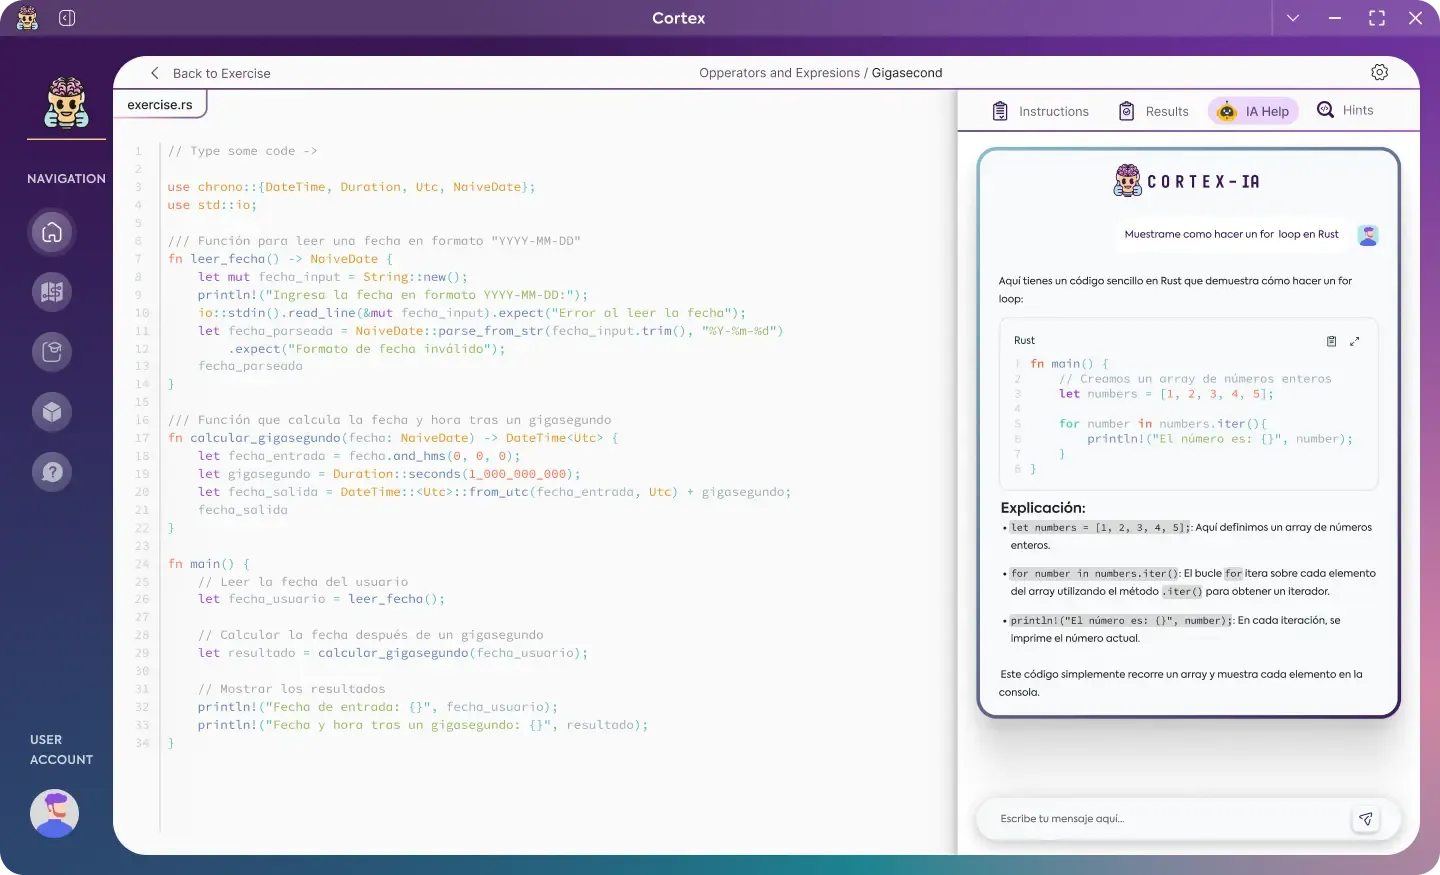Open the cube packages icon in sidebar
1440x875 pixels.
tap(52, 412)
